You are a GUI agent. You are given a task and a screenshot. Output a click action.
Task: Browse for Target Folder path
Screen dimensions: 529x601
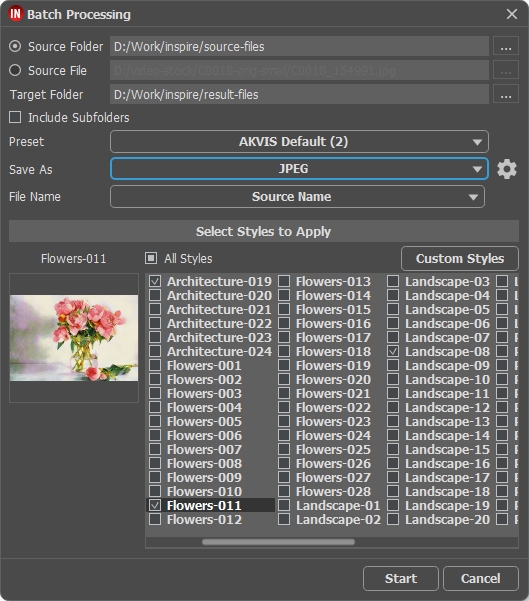tap(506, 94)
